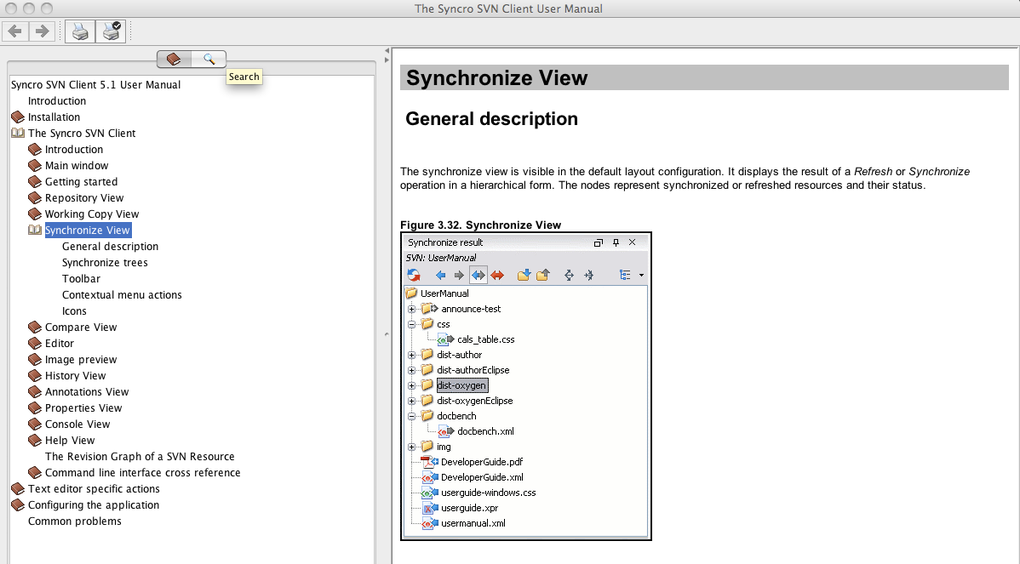Click the book icon beside History View
This screenshot has height=564, width=1020.
34,376
